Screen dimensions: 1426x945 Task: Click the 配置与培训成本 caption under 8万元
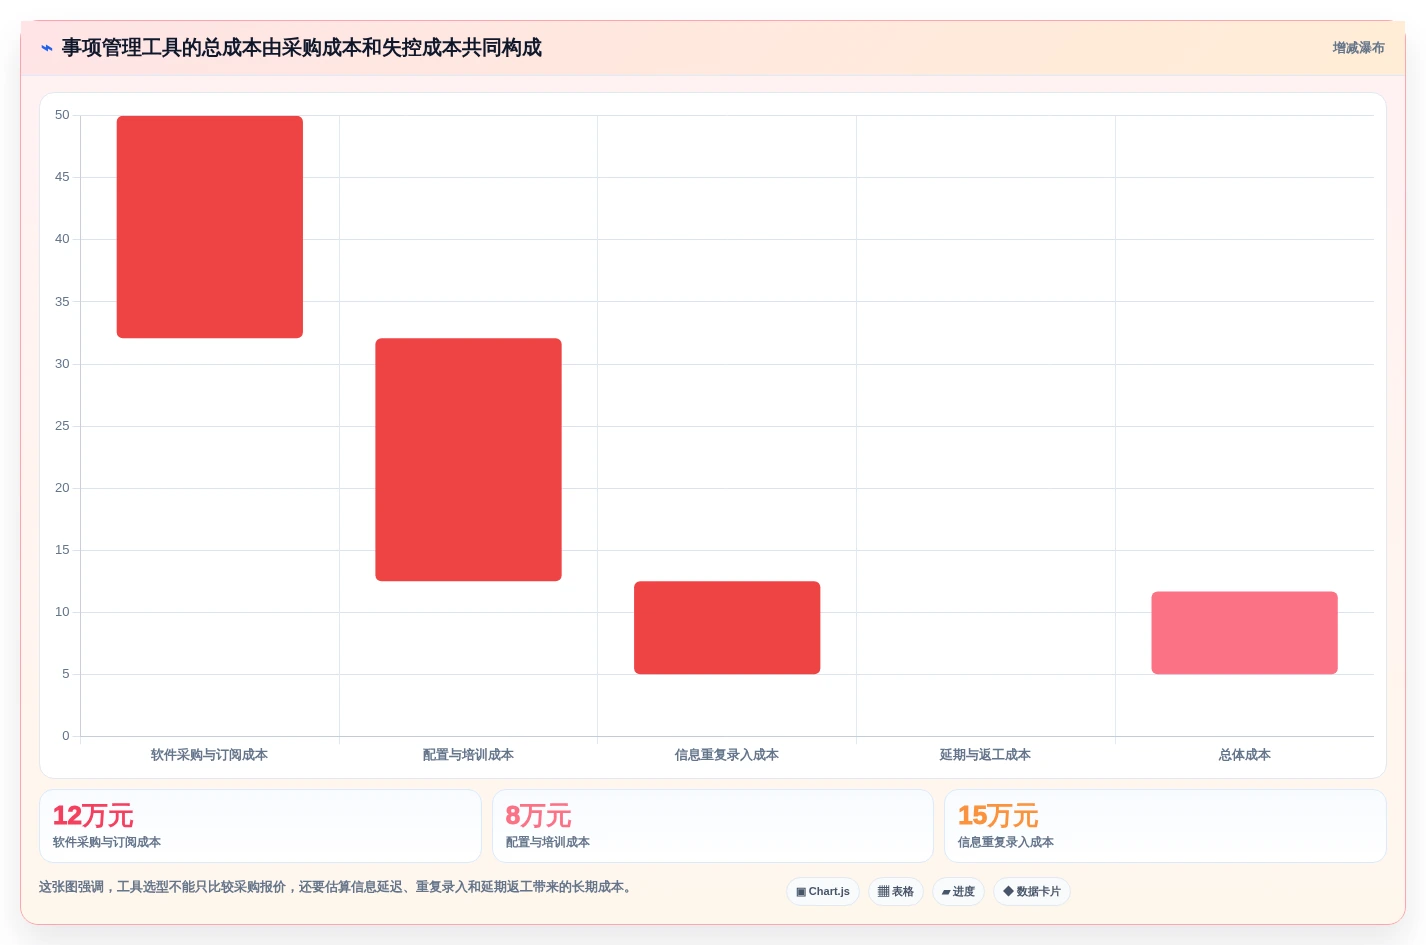point(548,842)
